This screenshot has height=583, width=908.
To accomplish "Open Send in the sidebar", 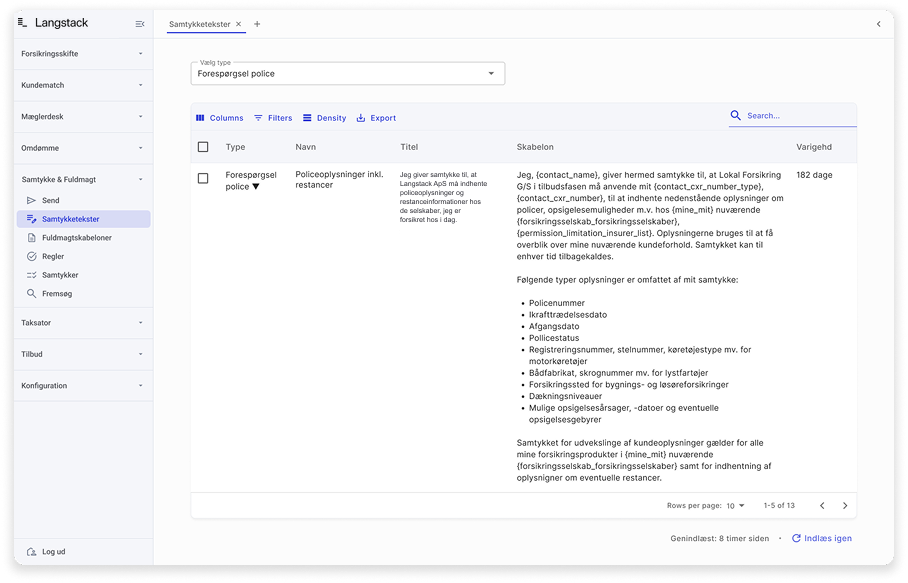I will (83, 200).
